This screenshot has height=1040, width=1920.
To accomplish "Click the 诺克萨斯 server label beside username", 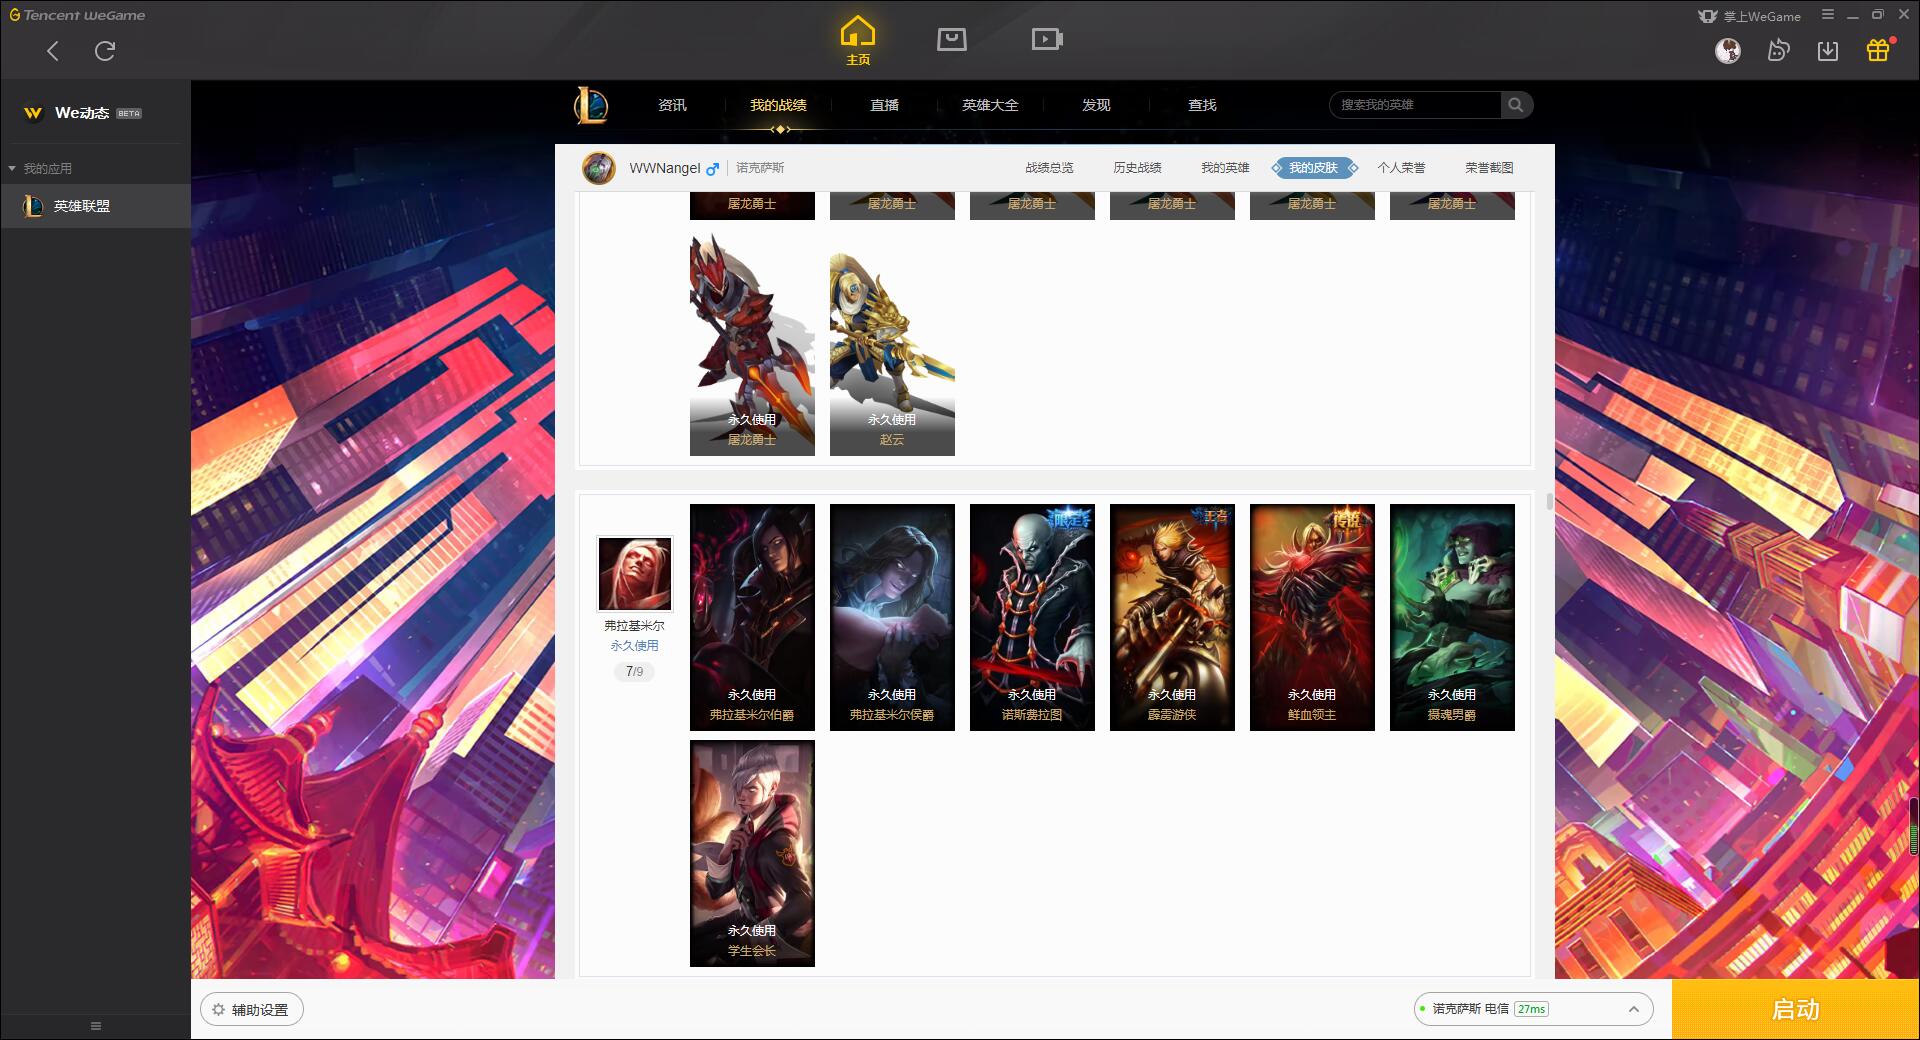I will 760,168.
